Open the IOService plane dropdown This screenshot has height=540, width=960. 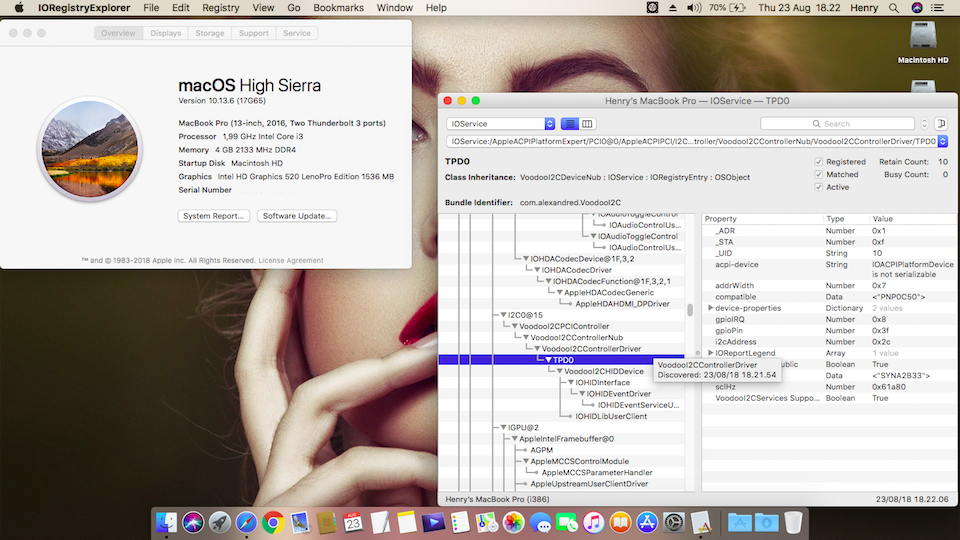[500, 124]
